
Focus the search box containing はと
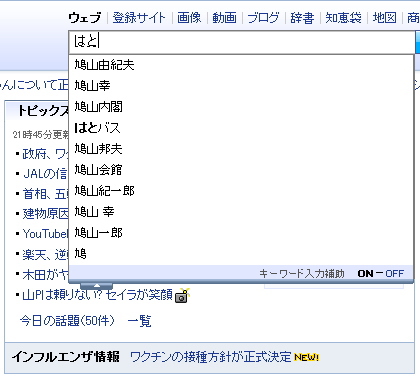242,42
